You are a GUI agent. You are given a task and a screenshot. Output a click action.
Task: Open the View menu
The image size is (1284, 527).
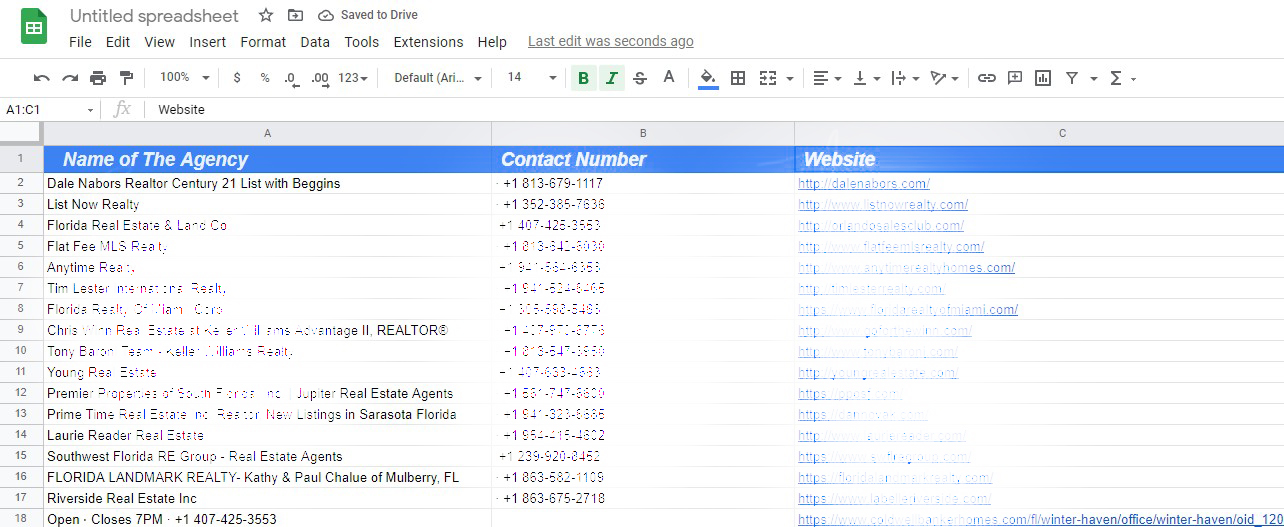(x=159, y=42)
